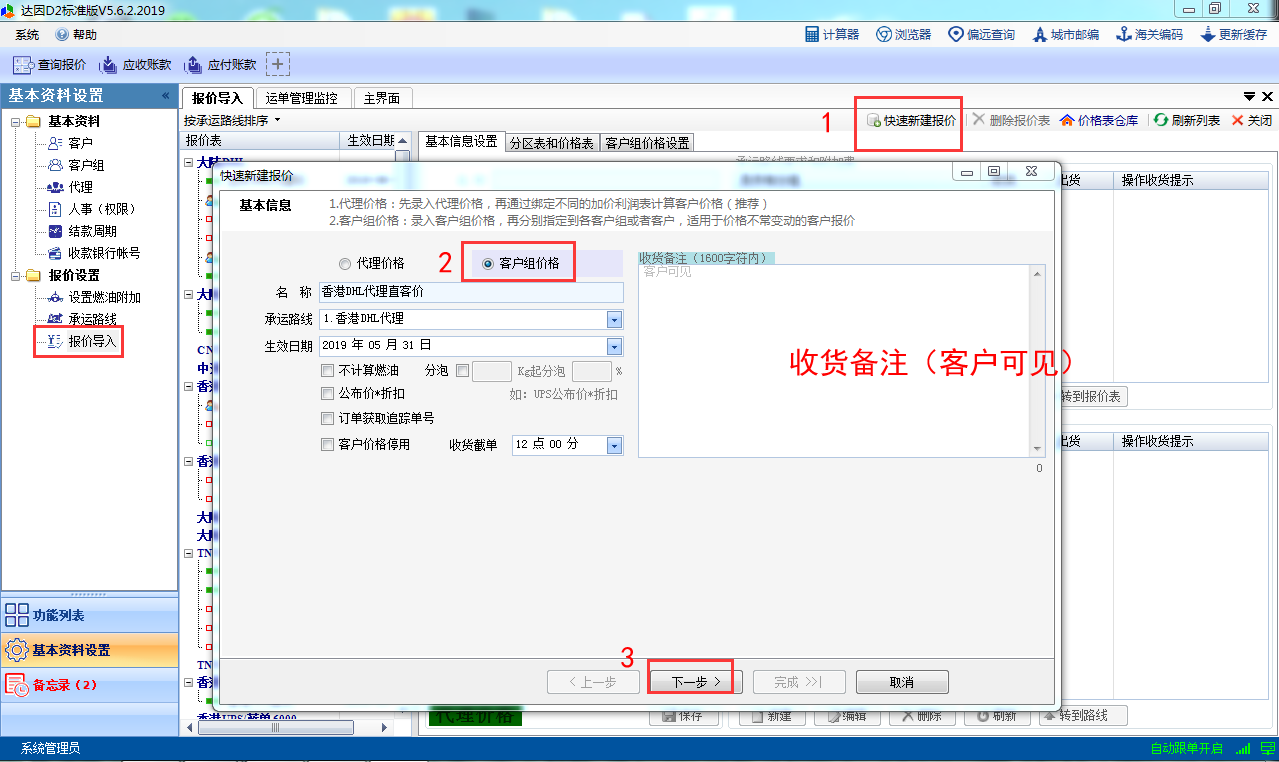This screenshot has width=1279, height=762.
Task: Tick the 订单获取追踪单号 checkbox
Action: coord(328,418)
